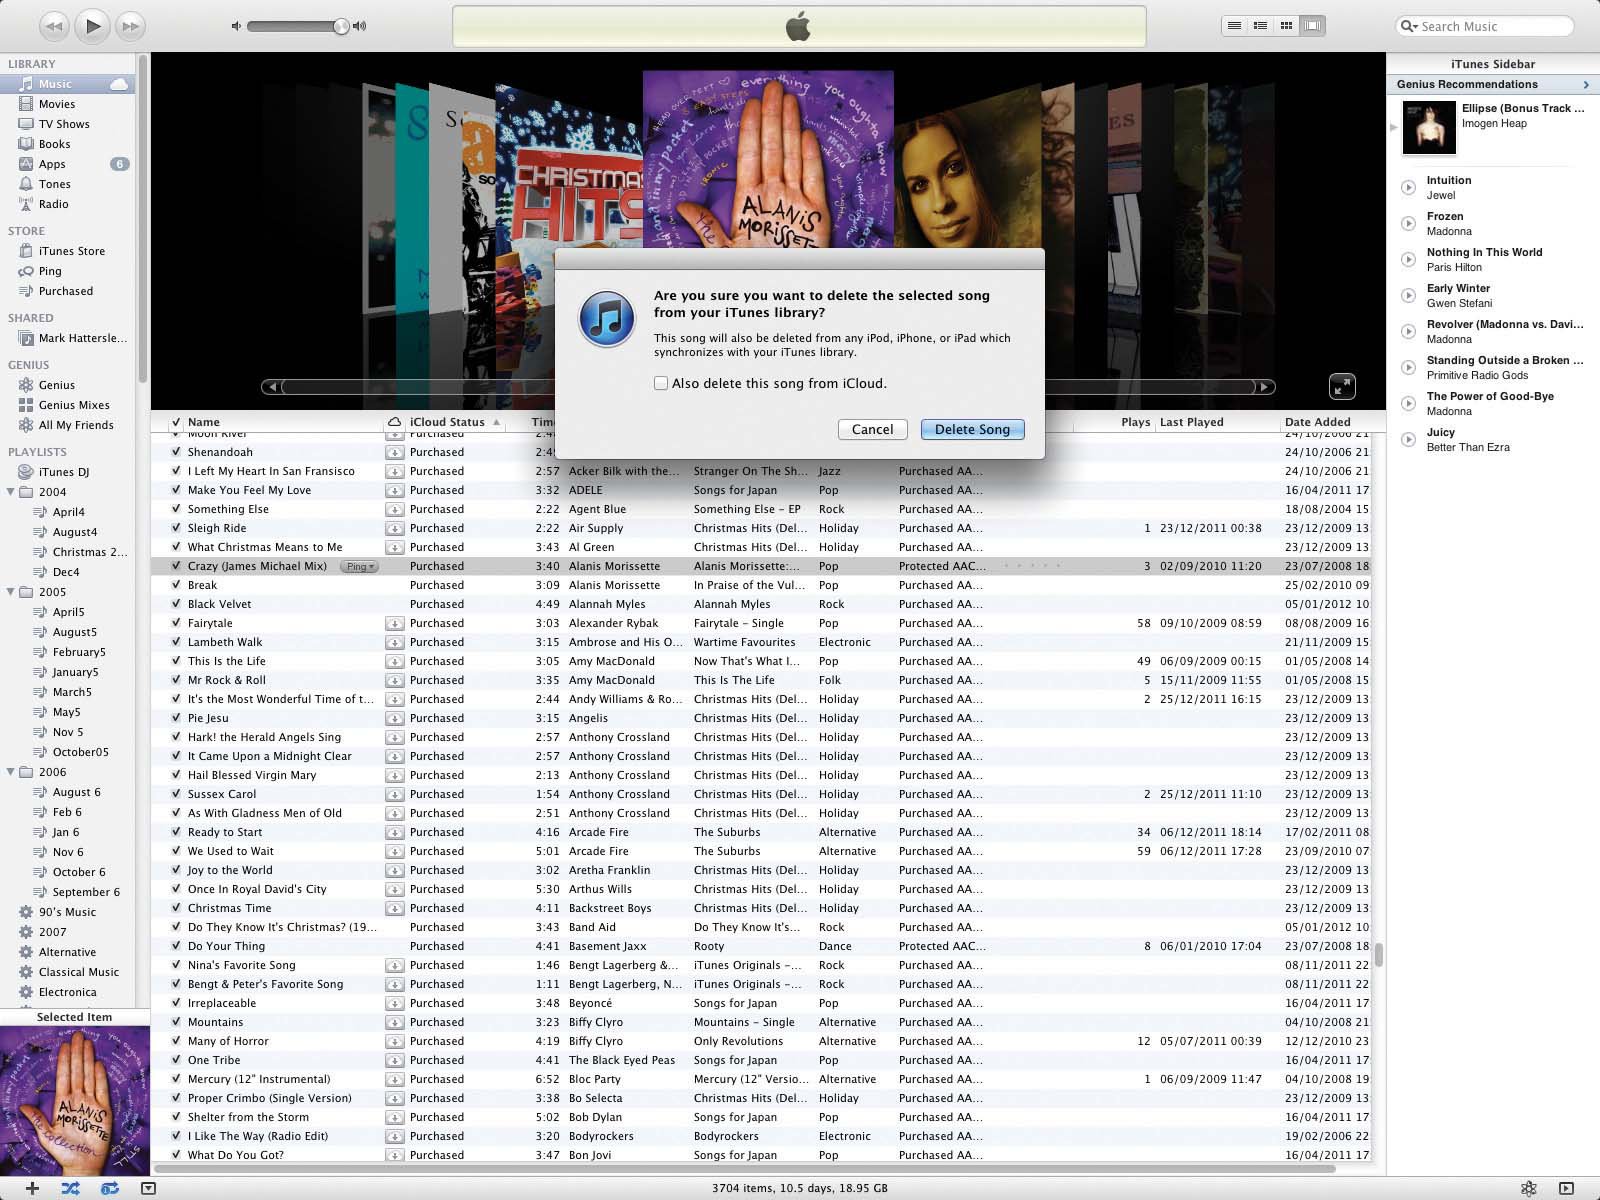This screenshot has height=1200, width=1600.
Task: Open Genius Mixes
Action: 74,405
